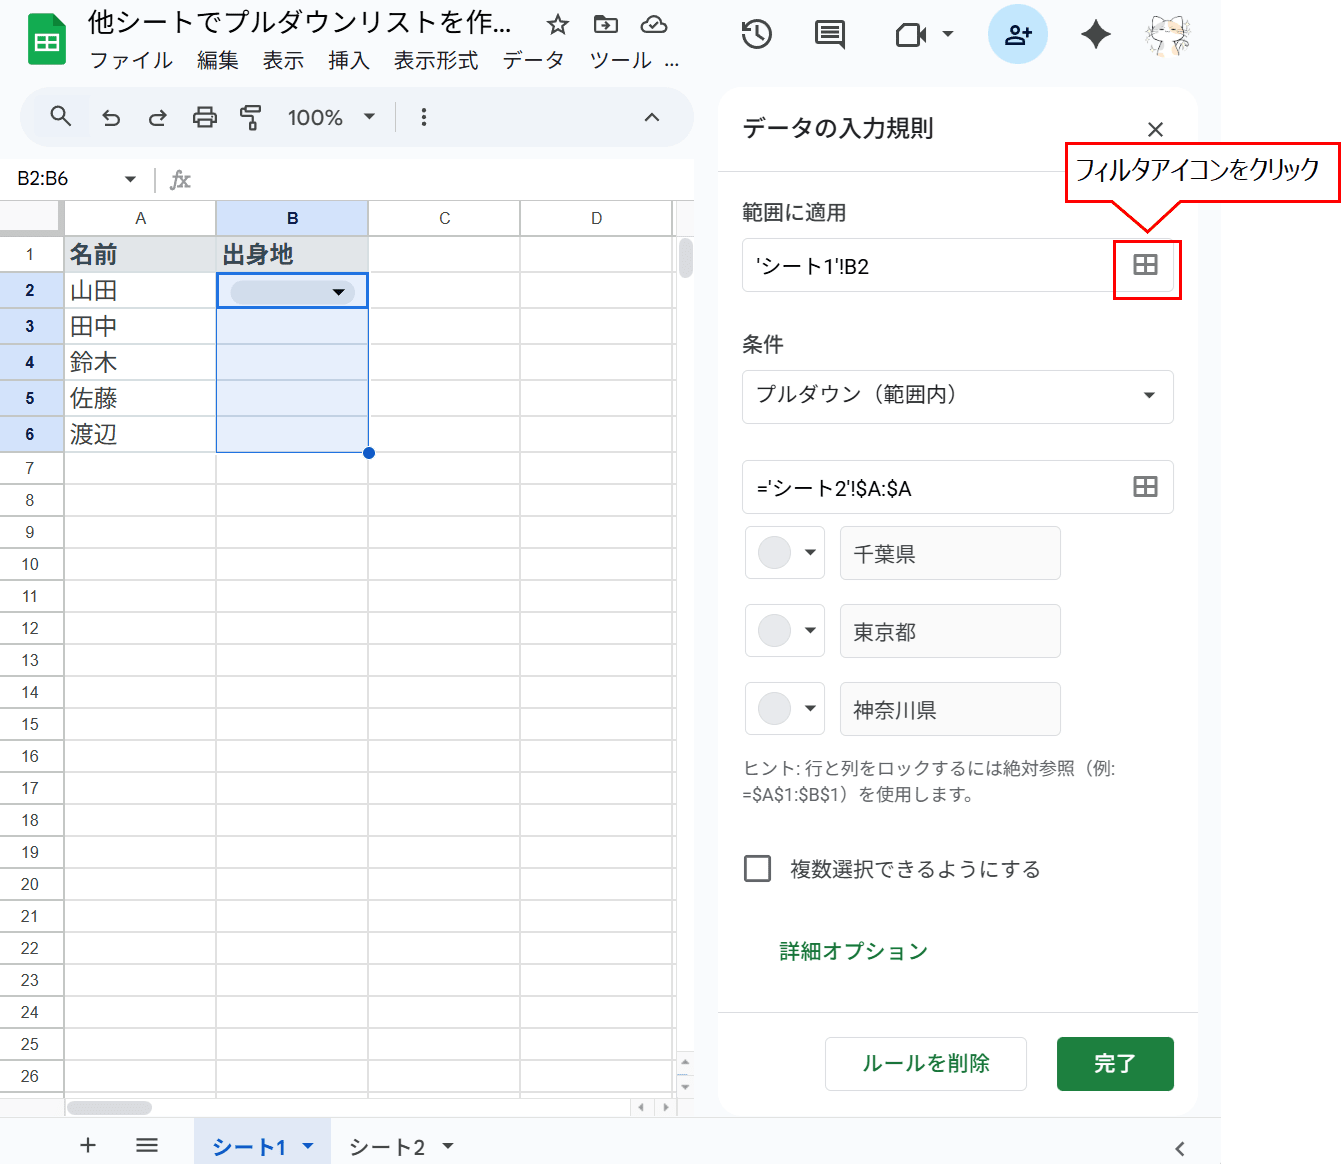
Task: Click the grid icon next to 'シート1'!B2
Action: coord(1146,267)
